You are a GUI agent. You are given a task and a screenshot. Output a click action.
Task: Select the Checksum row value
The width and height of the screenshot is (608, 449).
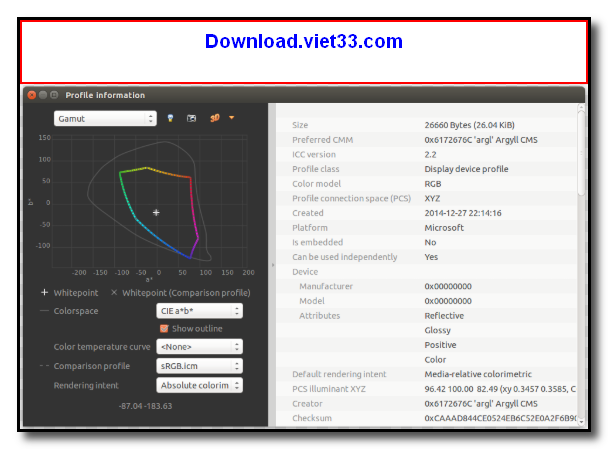(500, 418)
